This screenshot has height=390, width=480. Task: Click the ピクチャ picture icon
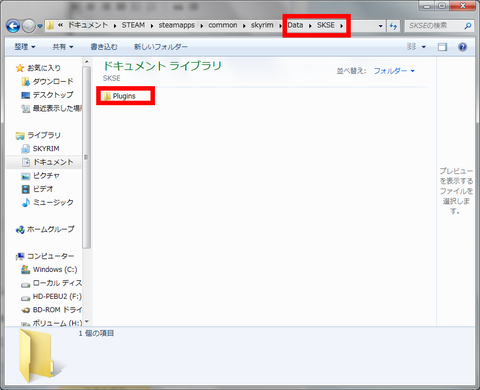point(25,176)
